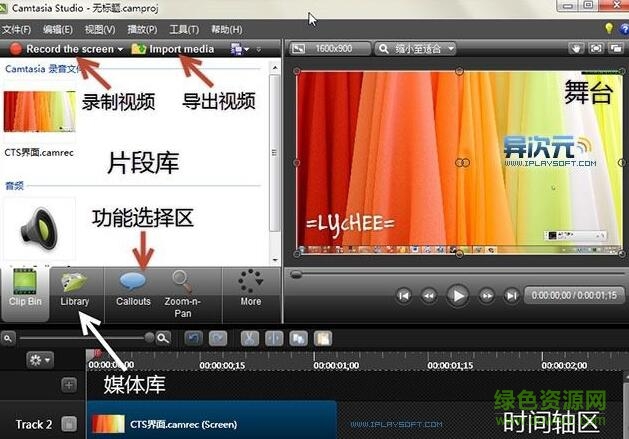The height and width of the screenshot is (439, 629).
Task: Click the cut scissors icon
Action: tap(250, 339)
